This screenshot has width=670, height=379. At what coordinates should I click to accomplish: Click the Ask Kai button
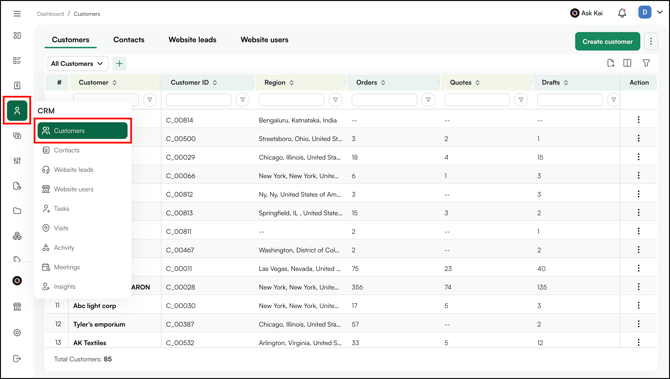coord(587,13)
